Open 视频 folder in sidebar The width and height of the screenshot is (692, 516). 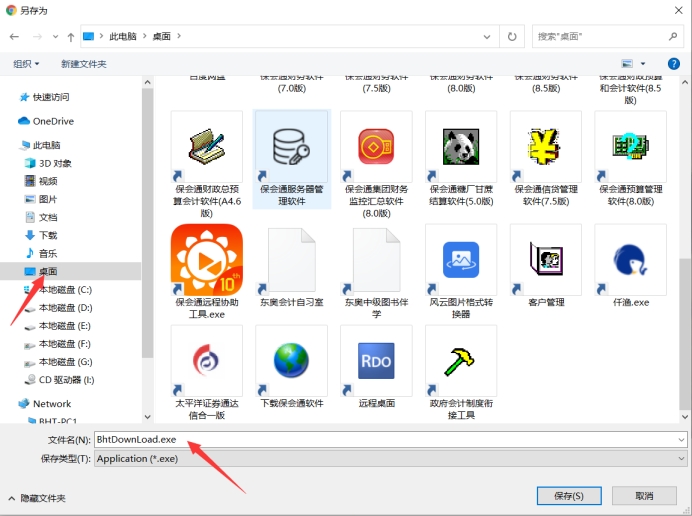point(41,181)
